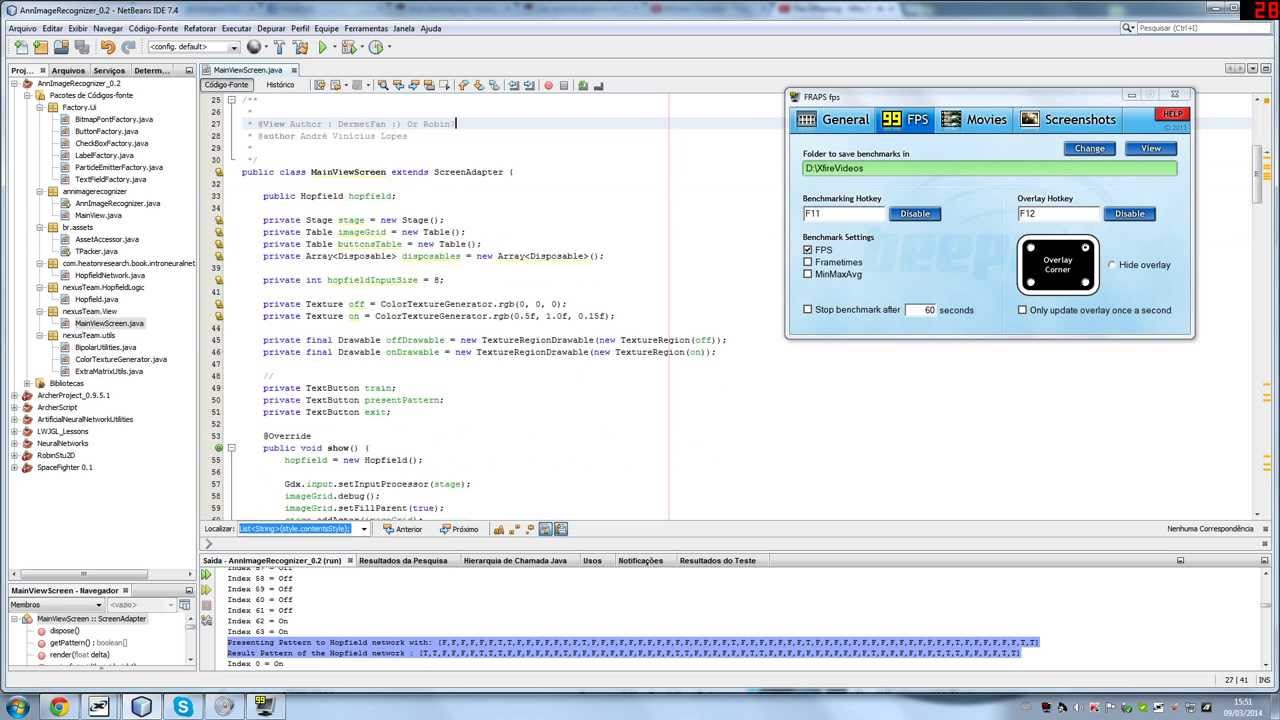Click the New Project toolbar icon
This screenshot has height=720, width=1280.
pyautogui.click(x=40, y=47)
